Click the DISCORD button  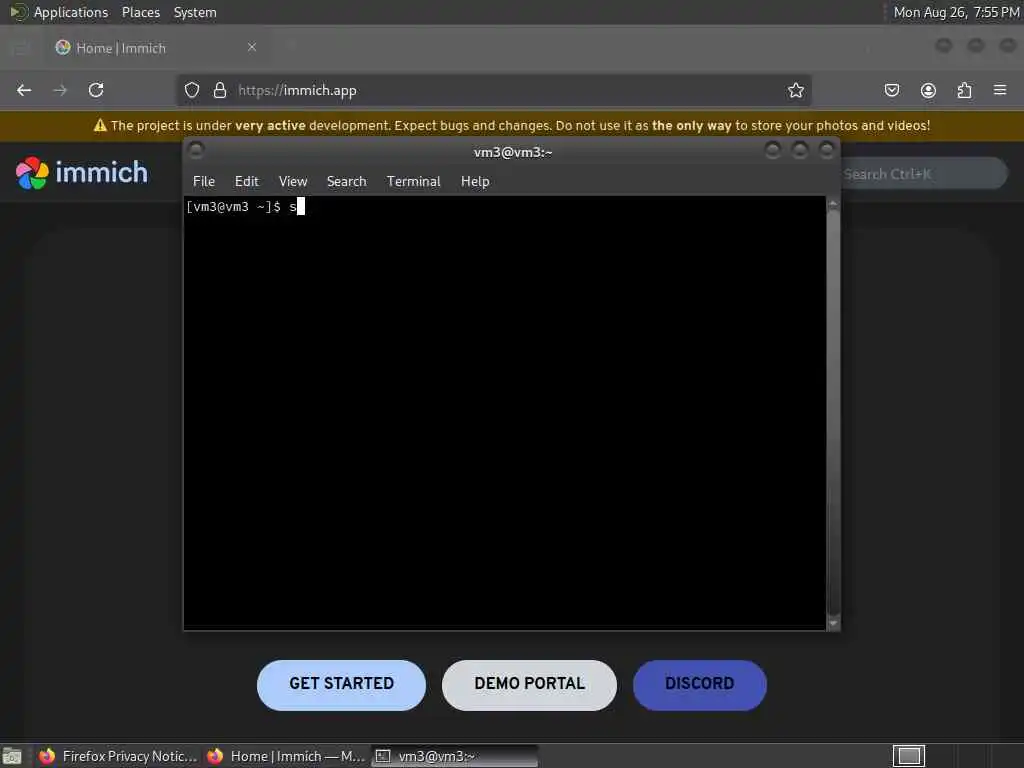click(x=699, y=684)
